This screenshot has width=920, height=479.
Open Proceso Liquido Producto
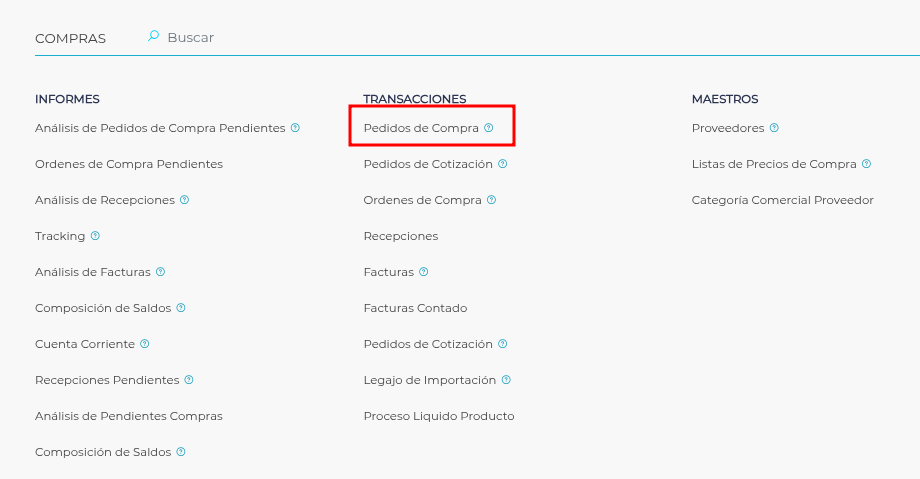[439, 416]
